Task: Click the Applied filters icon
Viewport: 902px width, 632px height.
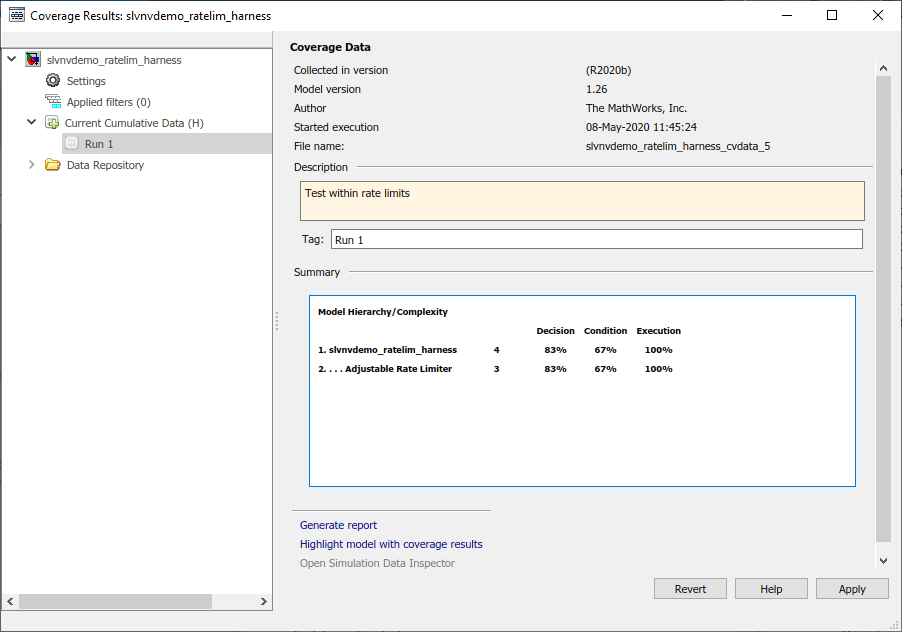Action: 53,102
